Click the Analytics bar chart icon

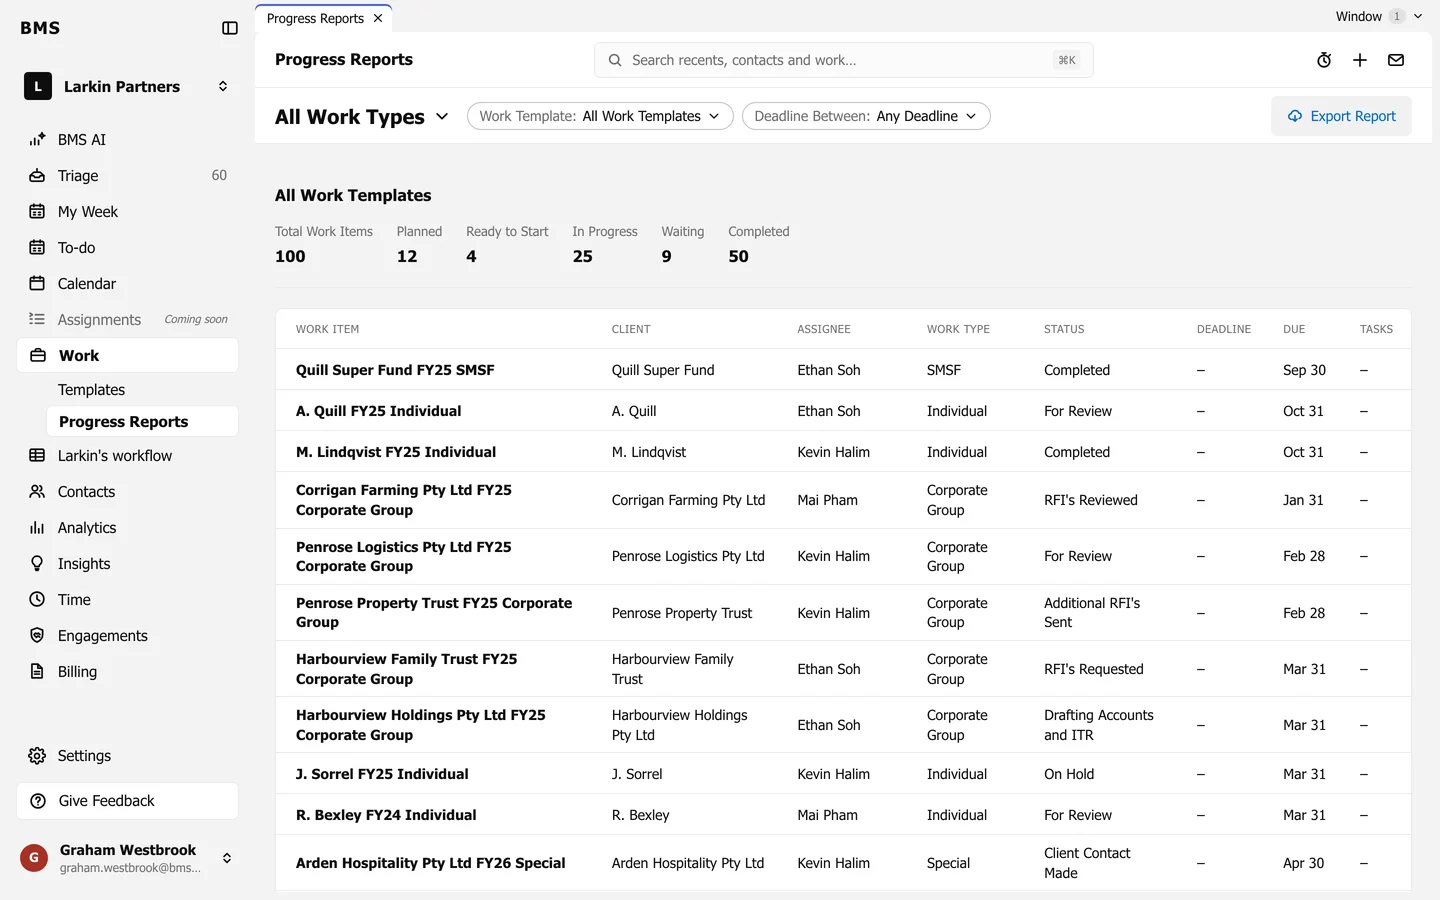(x=37, y=528)
